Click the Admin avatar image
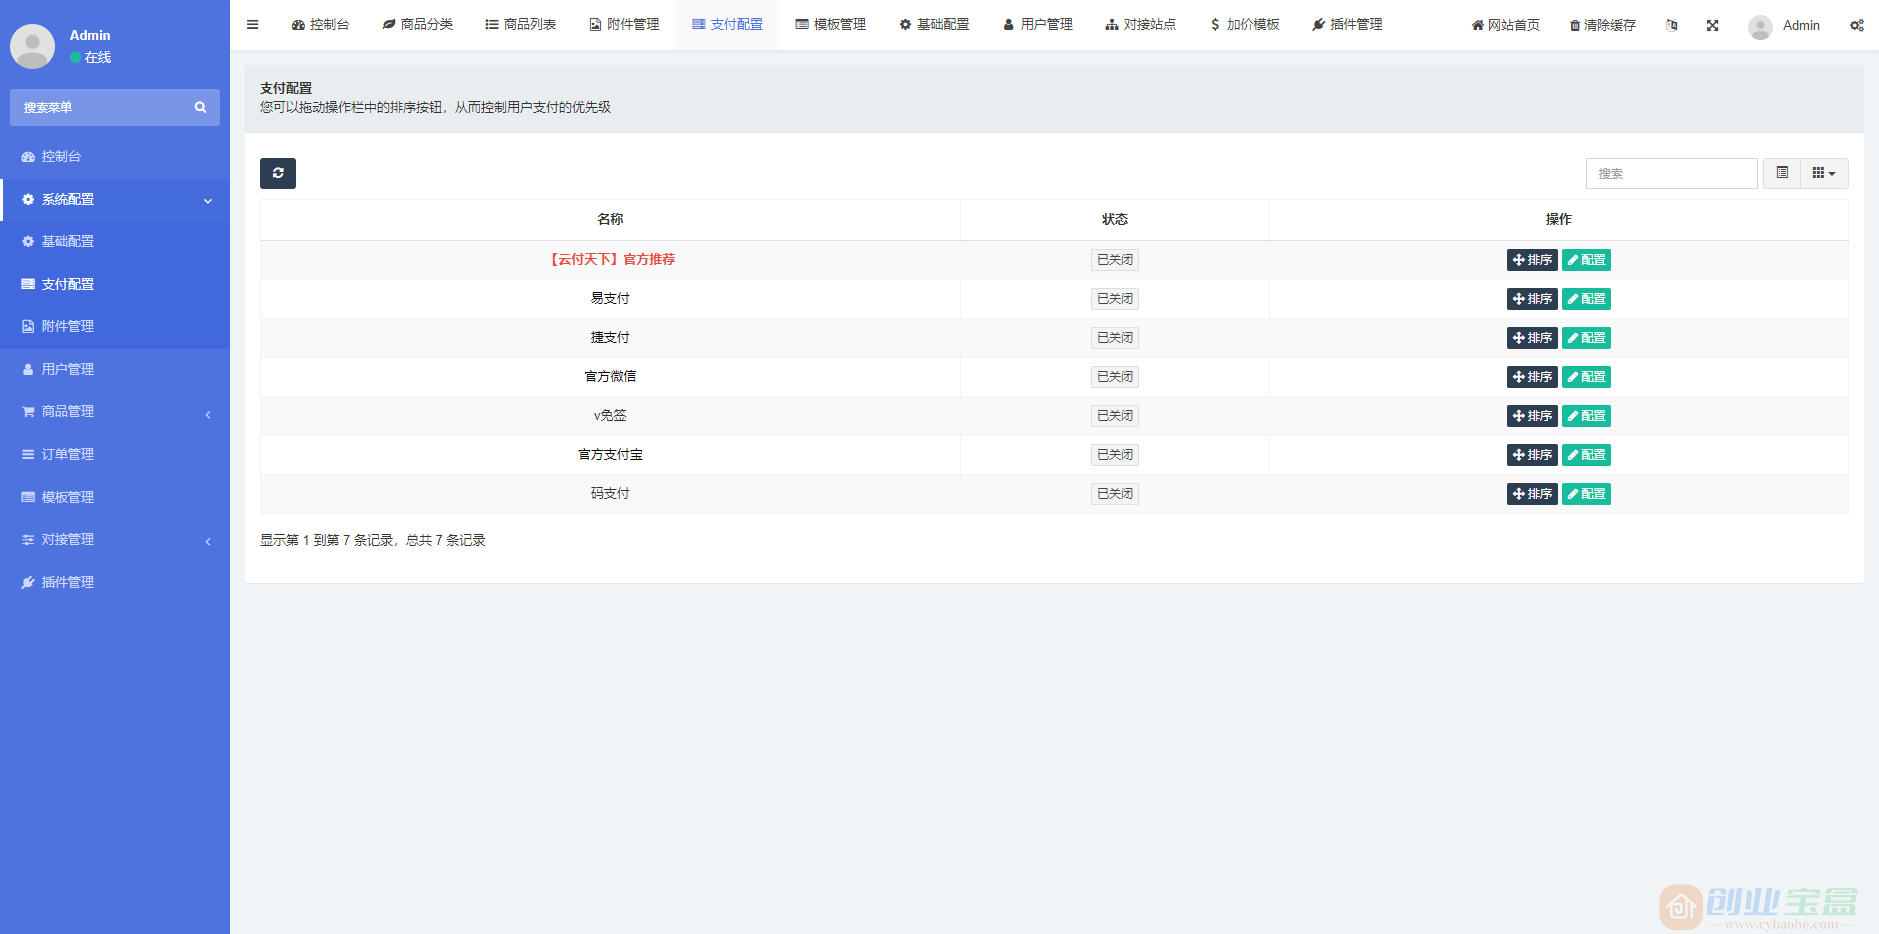Screen dimensions: 1879x934 [x=1759, y=26]
